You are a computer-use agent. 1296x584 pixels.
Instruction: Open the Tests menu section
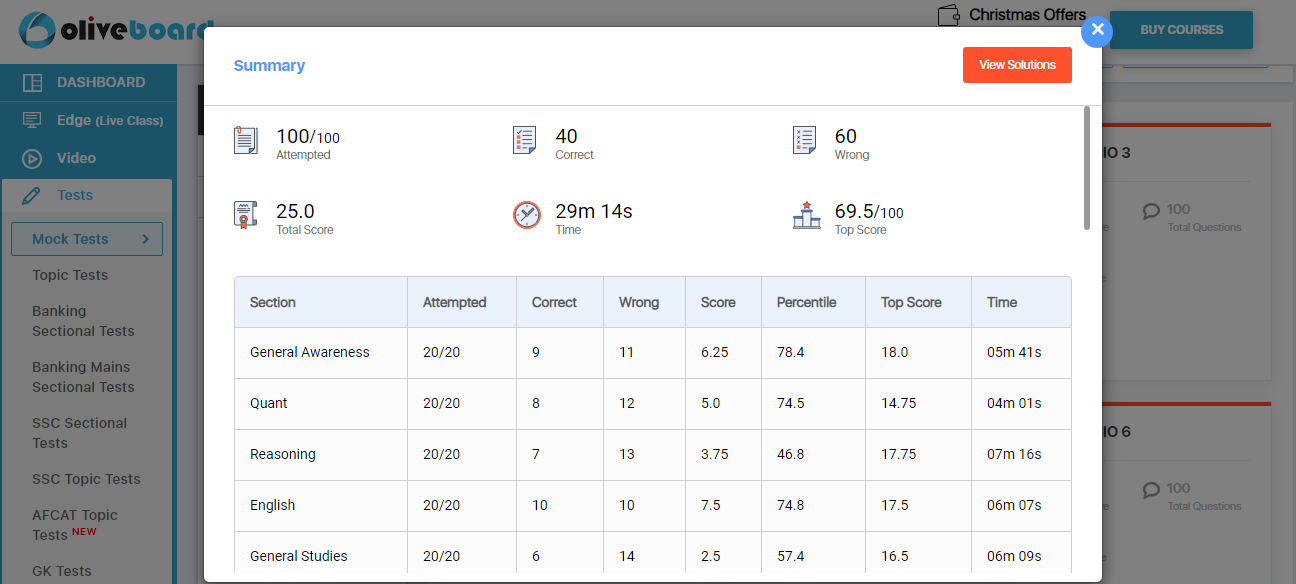point(75,195)
